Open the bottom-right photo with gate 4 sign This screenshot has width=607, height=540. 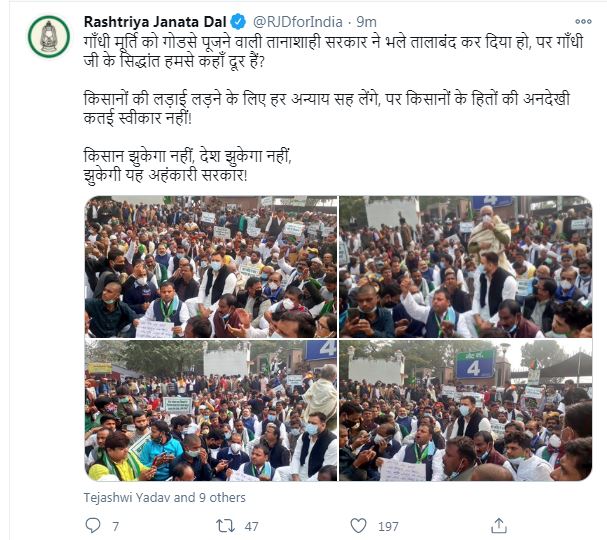466,410
